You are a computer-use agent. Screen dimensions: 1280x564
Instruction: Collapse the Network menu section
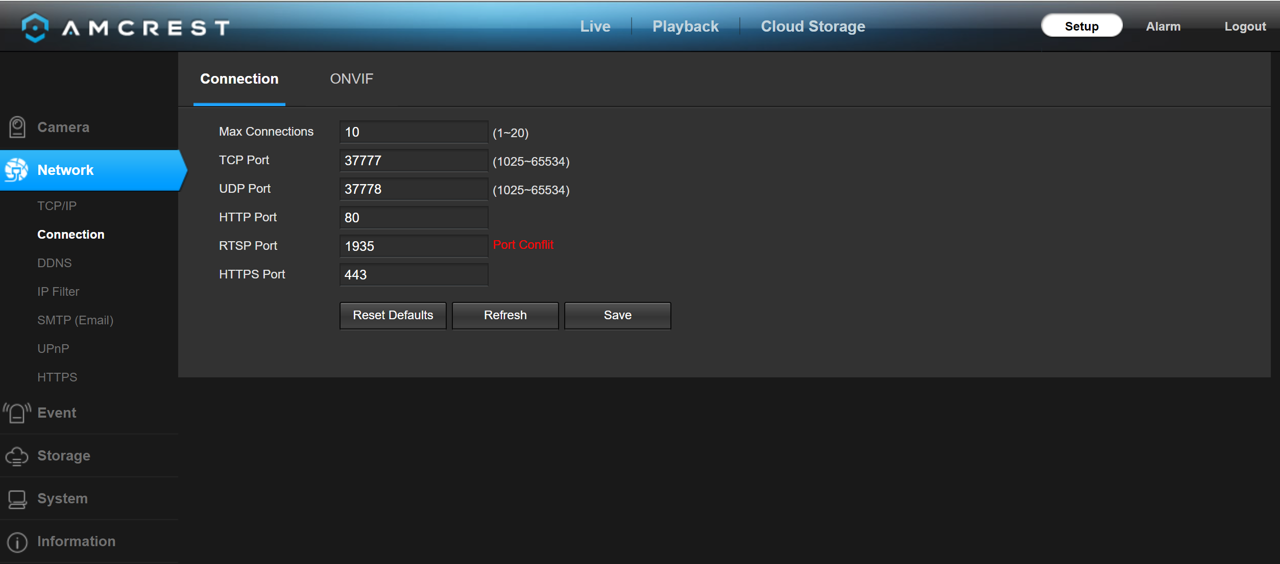click(x=90, y=170)
